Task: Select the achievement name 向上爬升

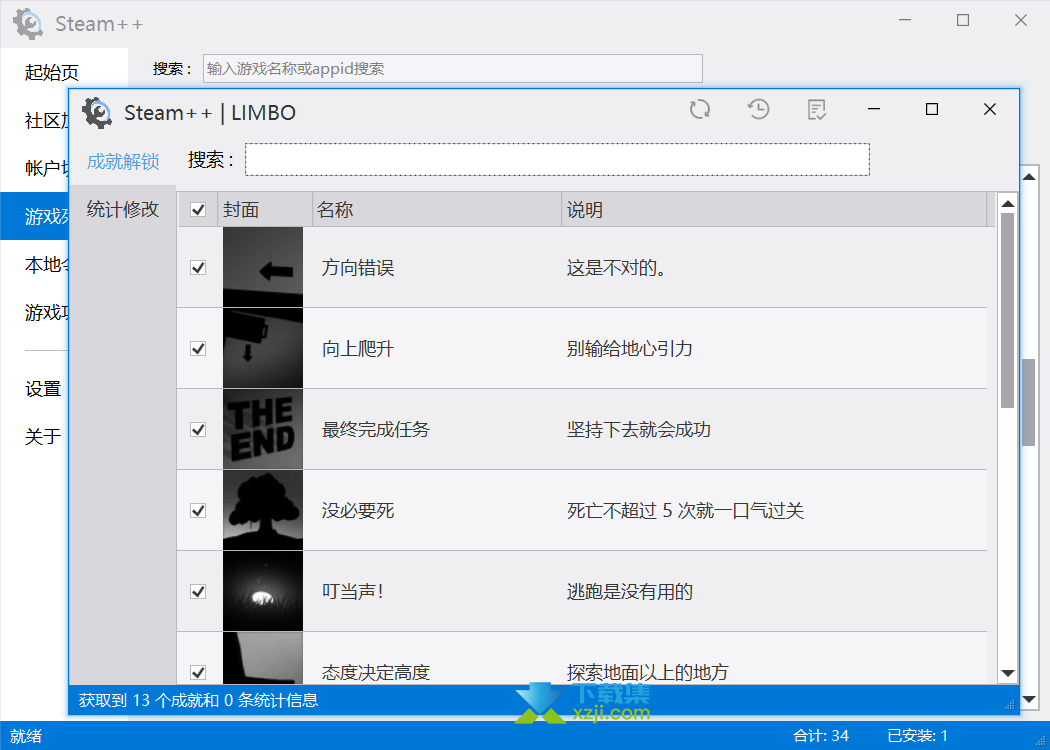Action: (358, 349)
